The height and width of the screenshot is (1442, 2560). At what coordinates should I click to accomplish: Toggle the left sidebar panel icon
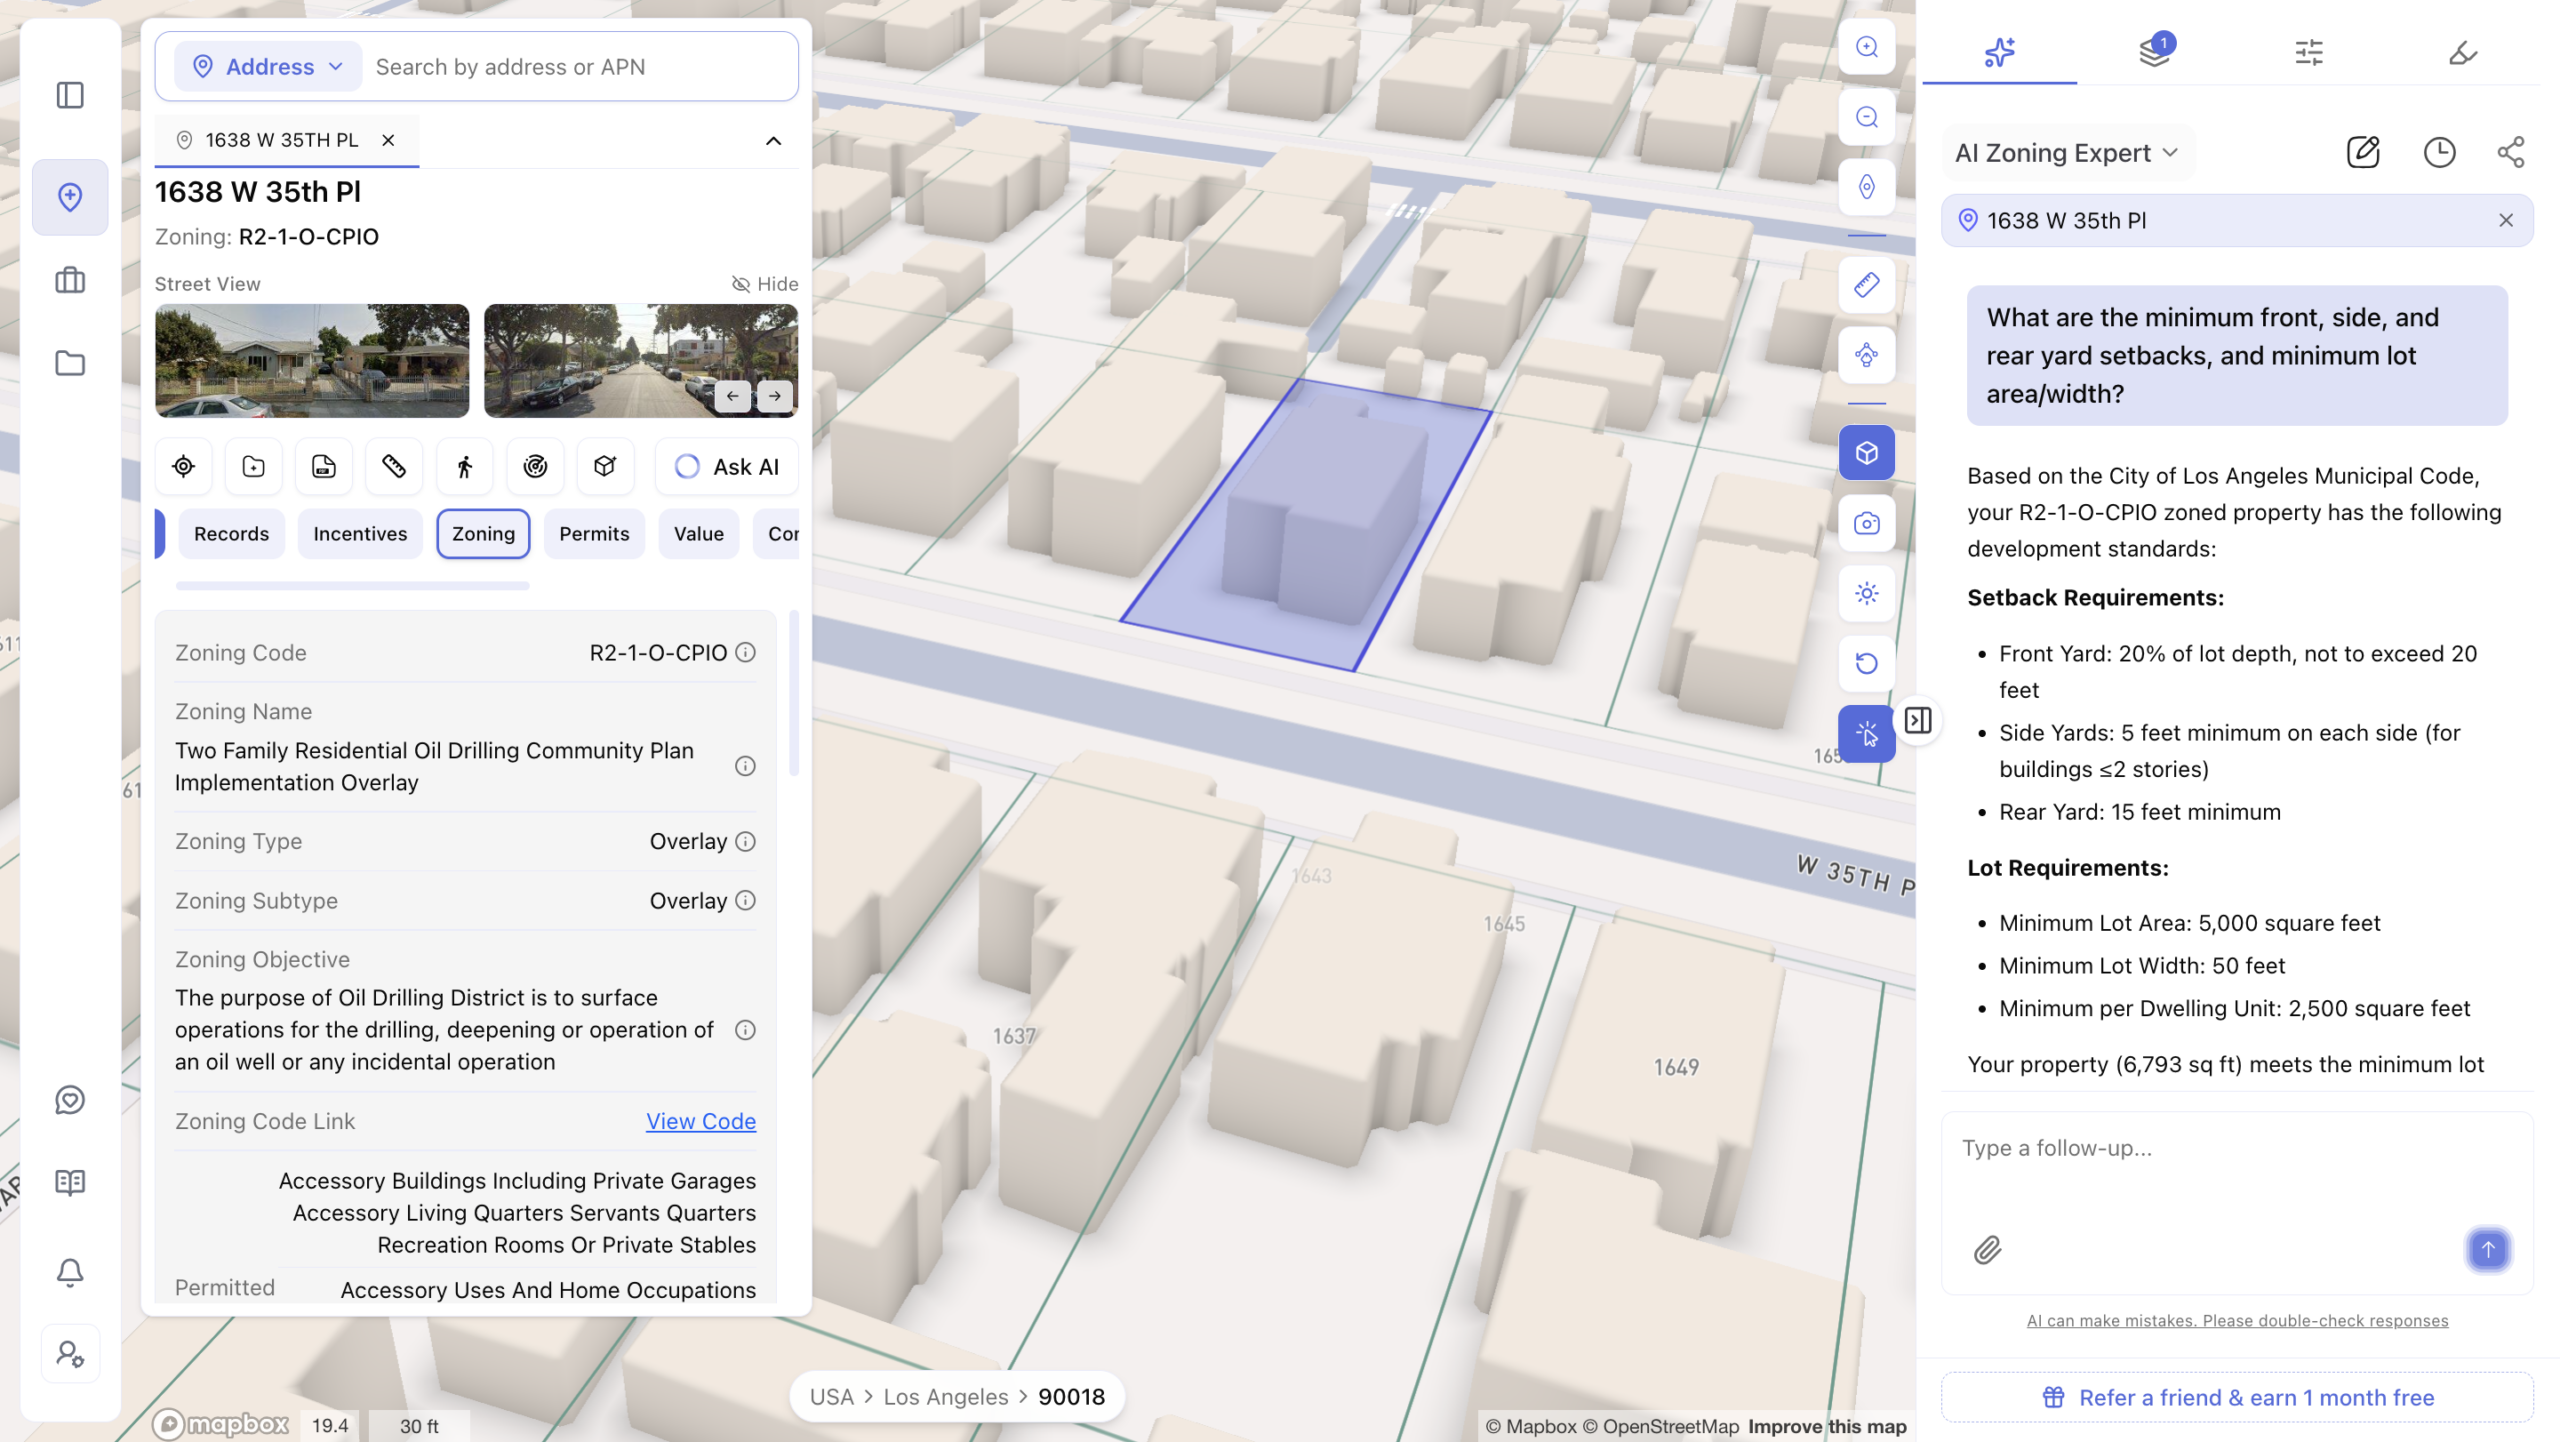point(70,96)
